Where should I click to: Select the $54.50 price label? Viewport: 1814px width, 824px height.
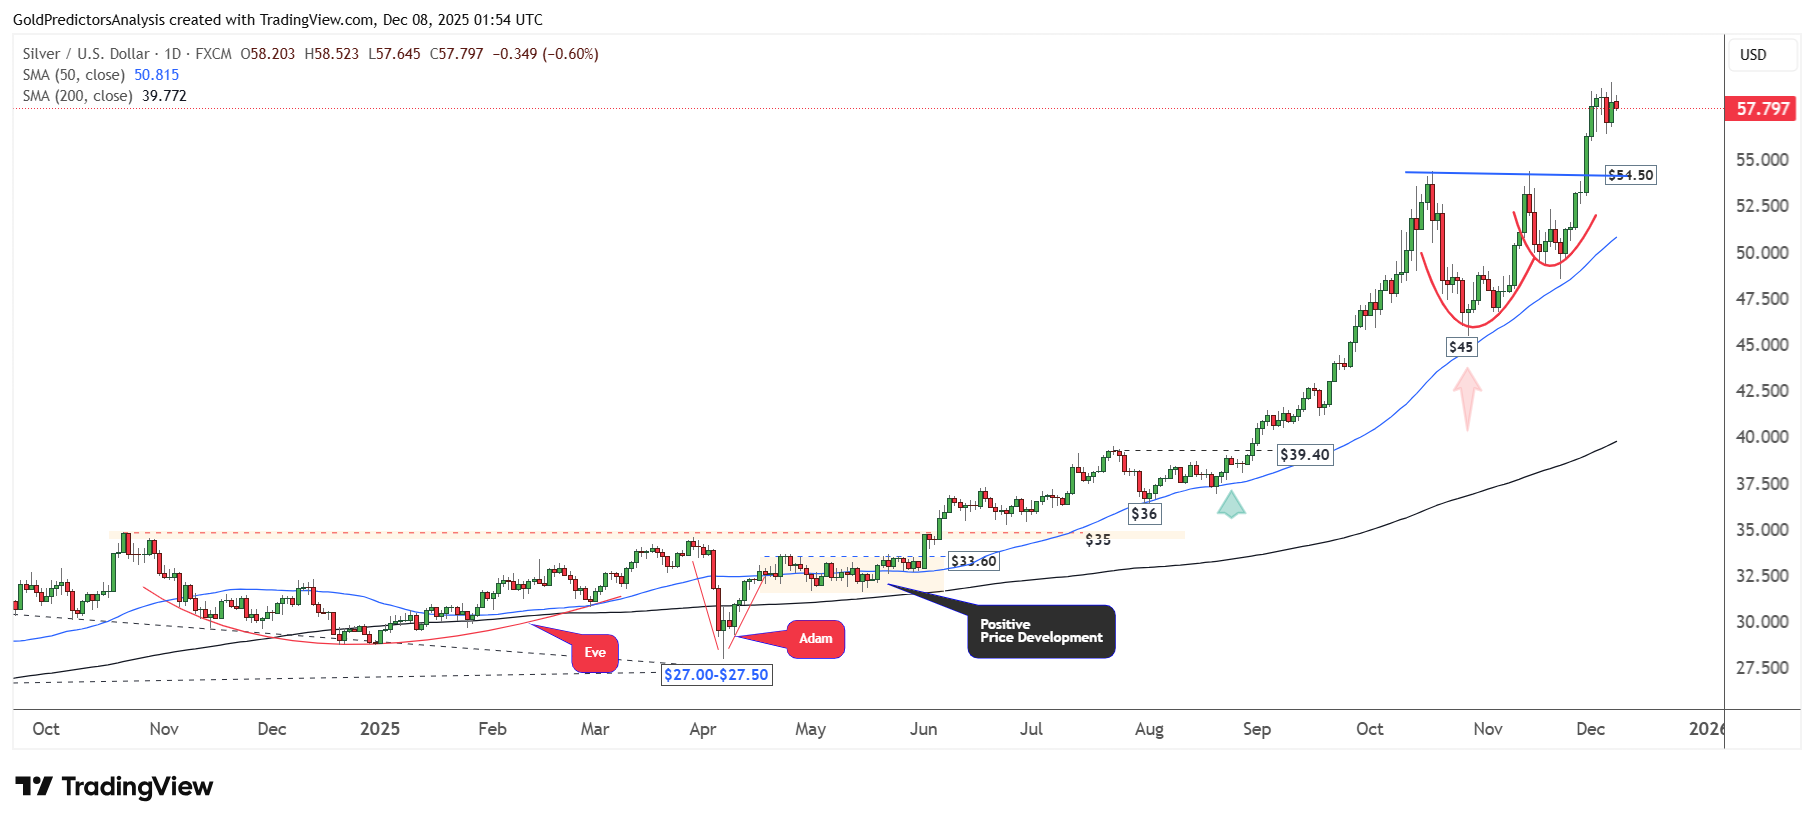pyautogui.click(x=1630, y=175)
